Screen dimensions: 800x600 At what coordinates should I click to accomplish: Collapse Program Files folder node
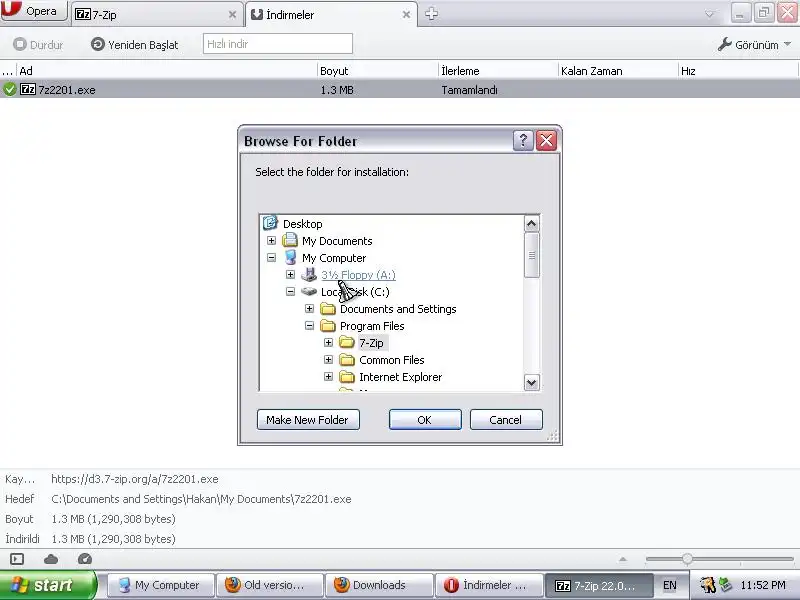309,326
